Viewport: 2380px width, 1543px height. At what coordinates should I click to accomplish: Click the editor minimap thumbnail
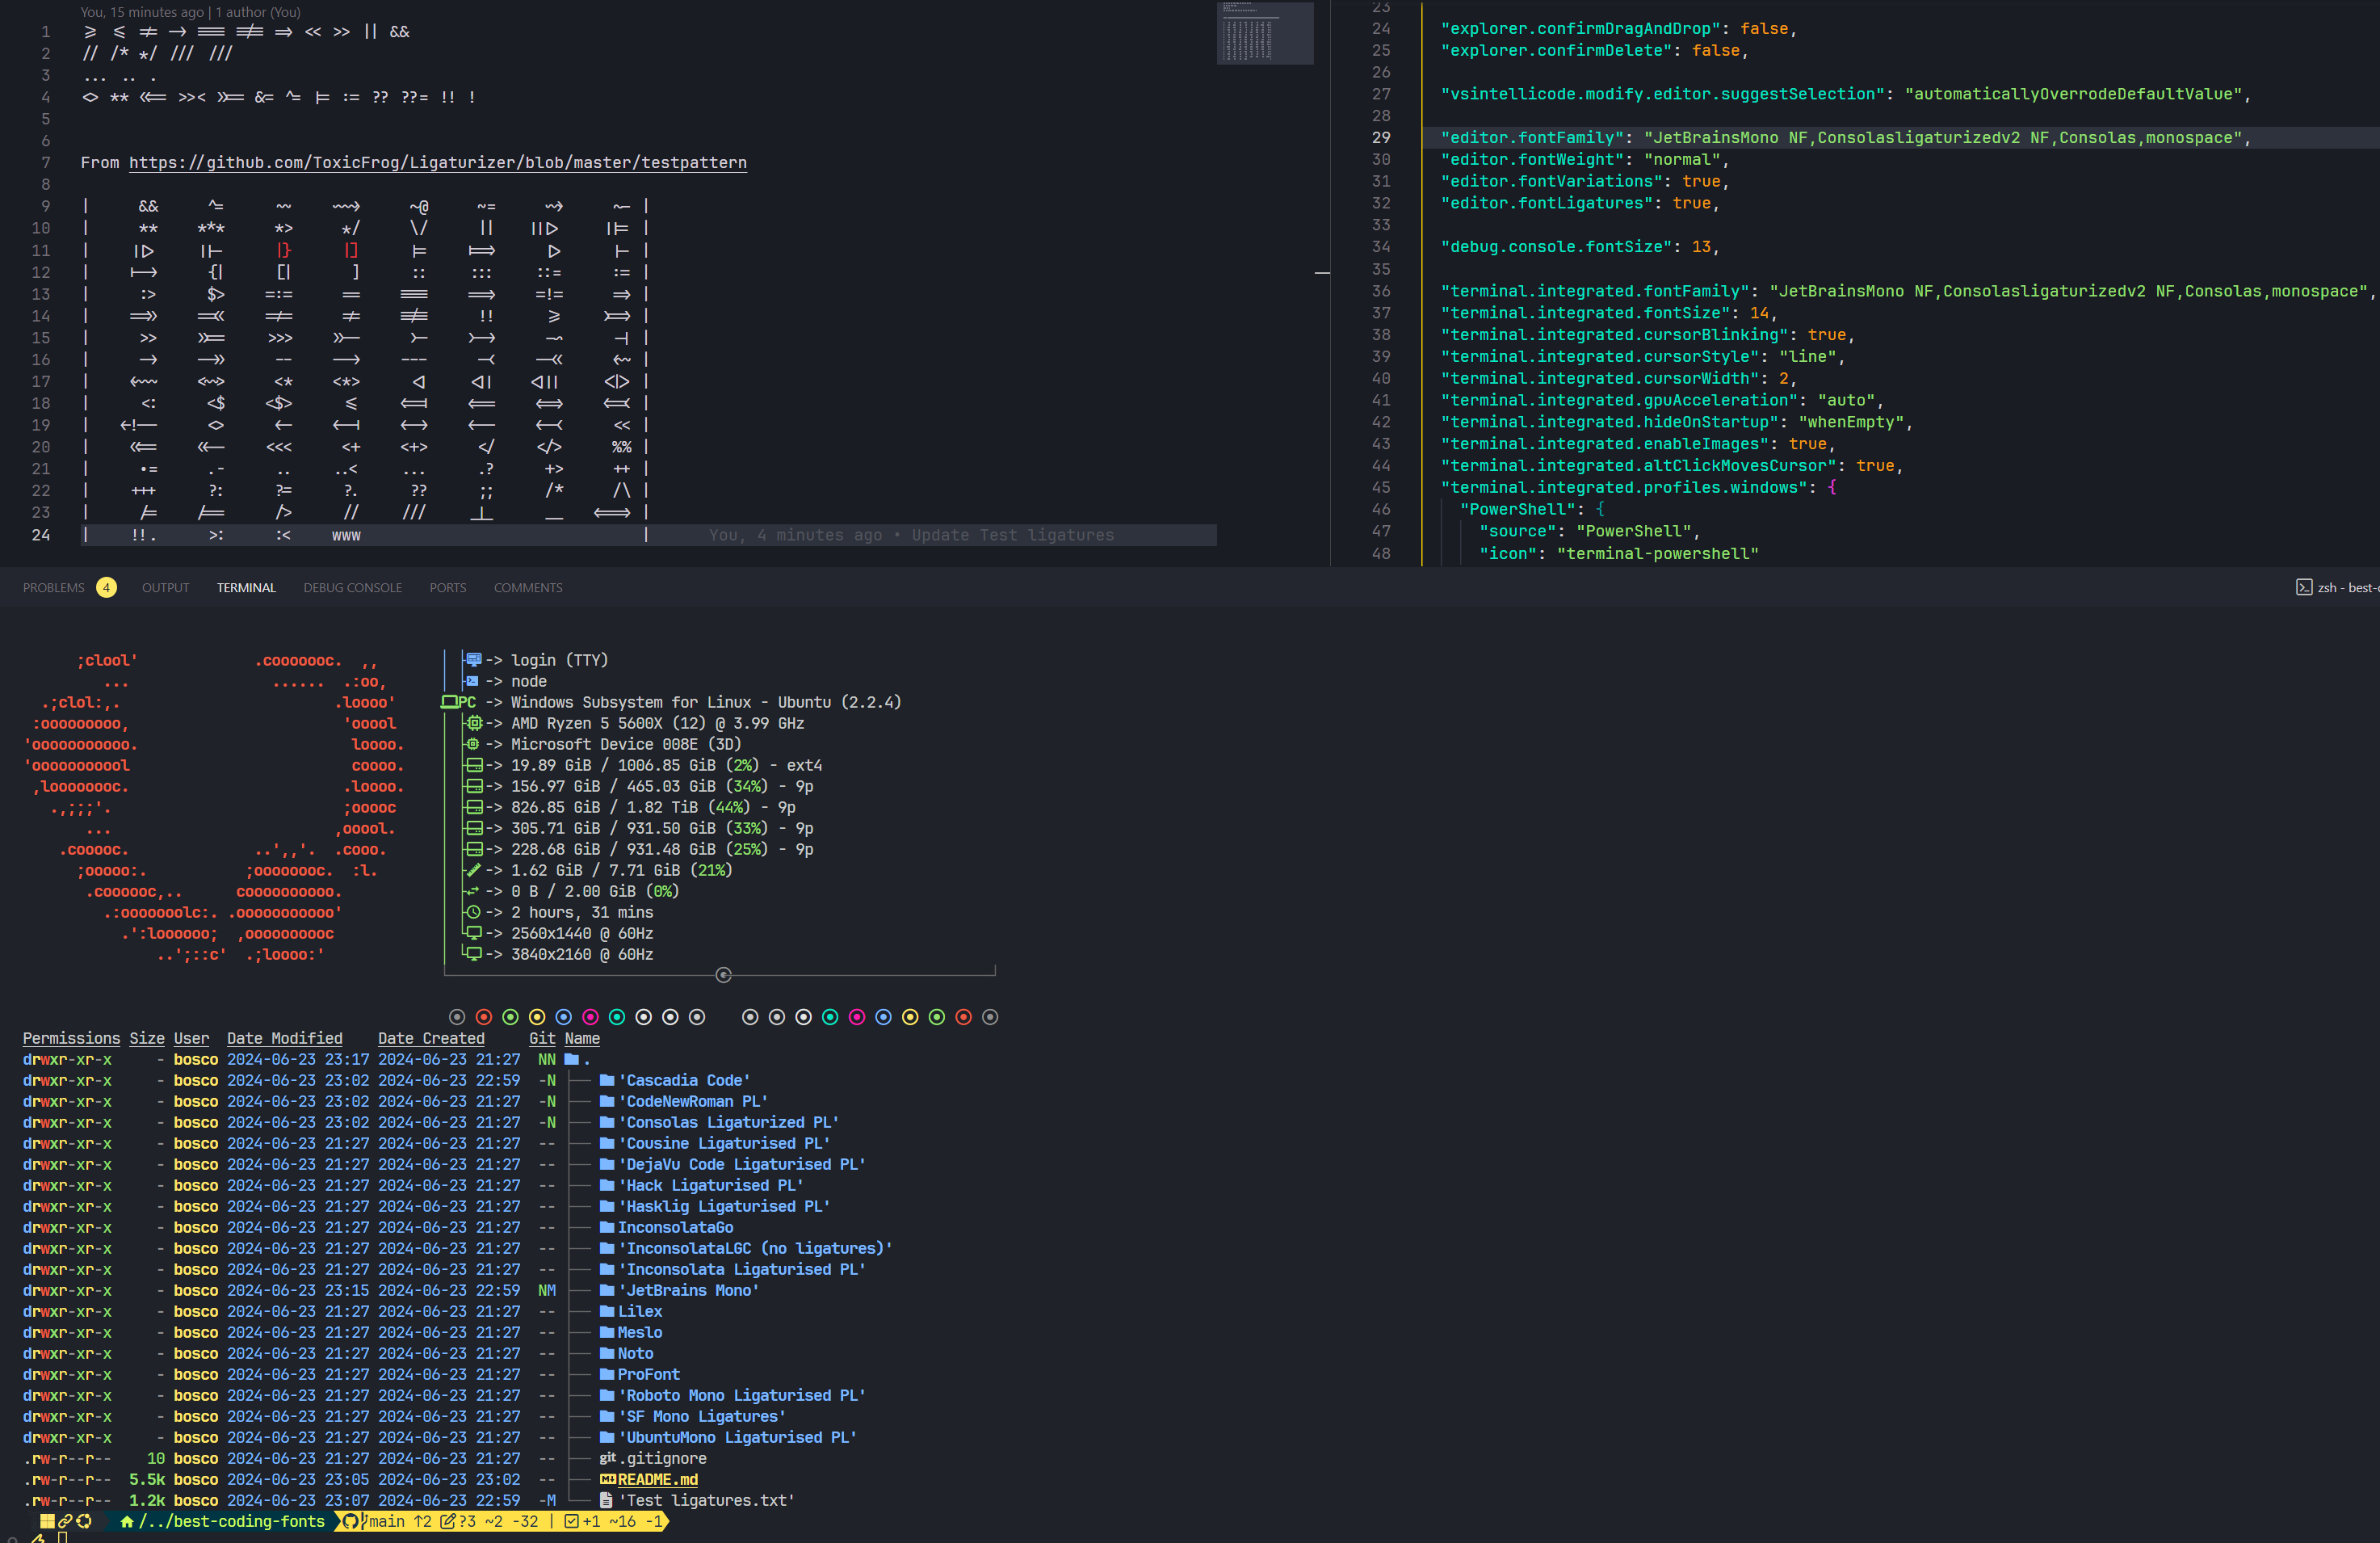[1264, 33]
